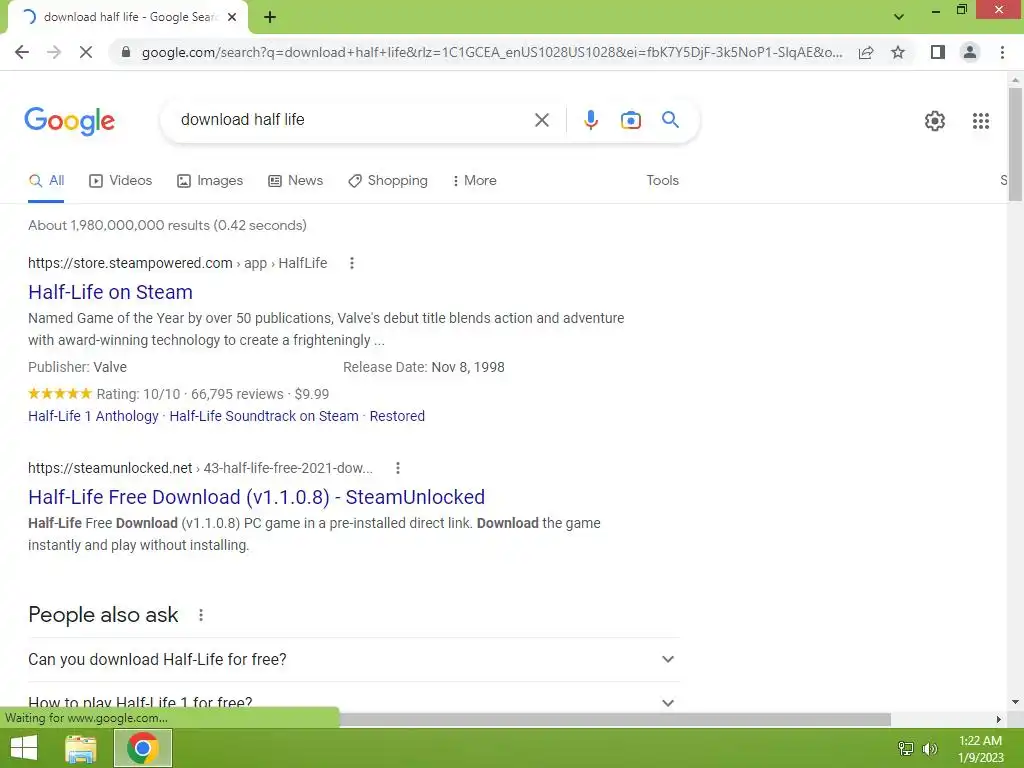The height and width of the screenshot is (768, 1024).
Task: Open 'Half-Life Free Download' SteamUnlocked result
Action: tap(257, 497)
